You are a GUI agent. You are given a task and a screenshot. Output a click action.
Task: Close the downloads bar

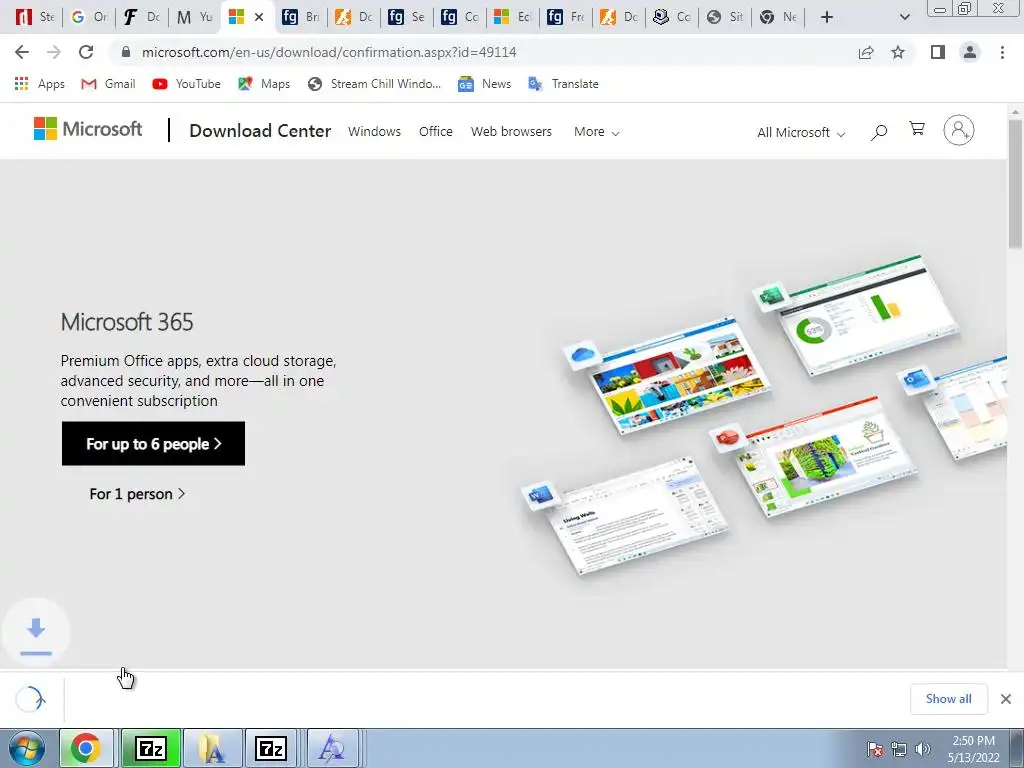tap(1006, 699)
